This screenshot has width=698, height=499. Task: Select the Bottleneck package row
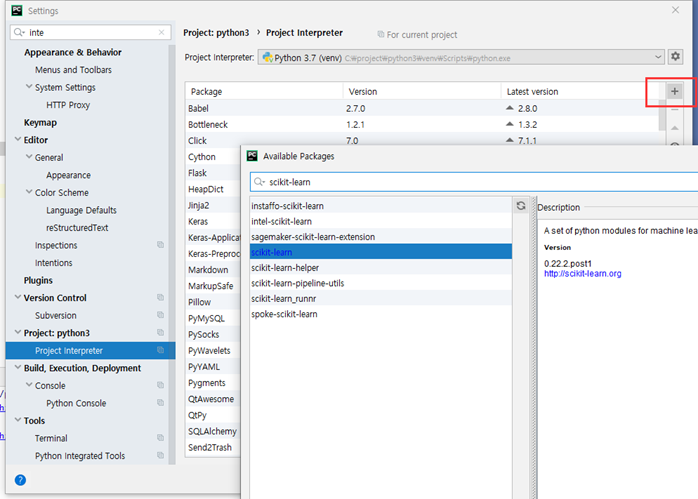pyautogui.click(x=422, y=124)
